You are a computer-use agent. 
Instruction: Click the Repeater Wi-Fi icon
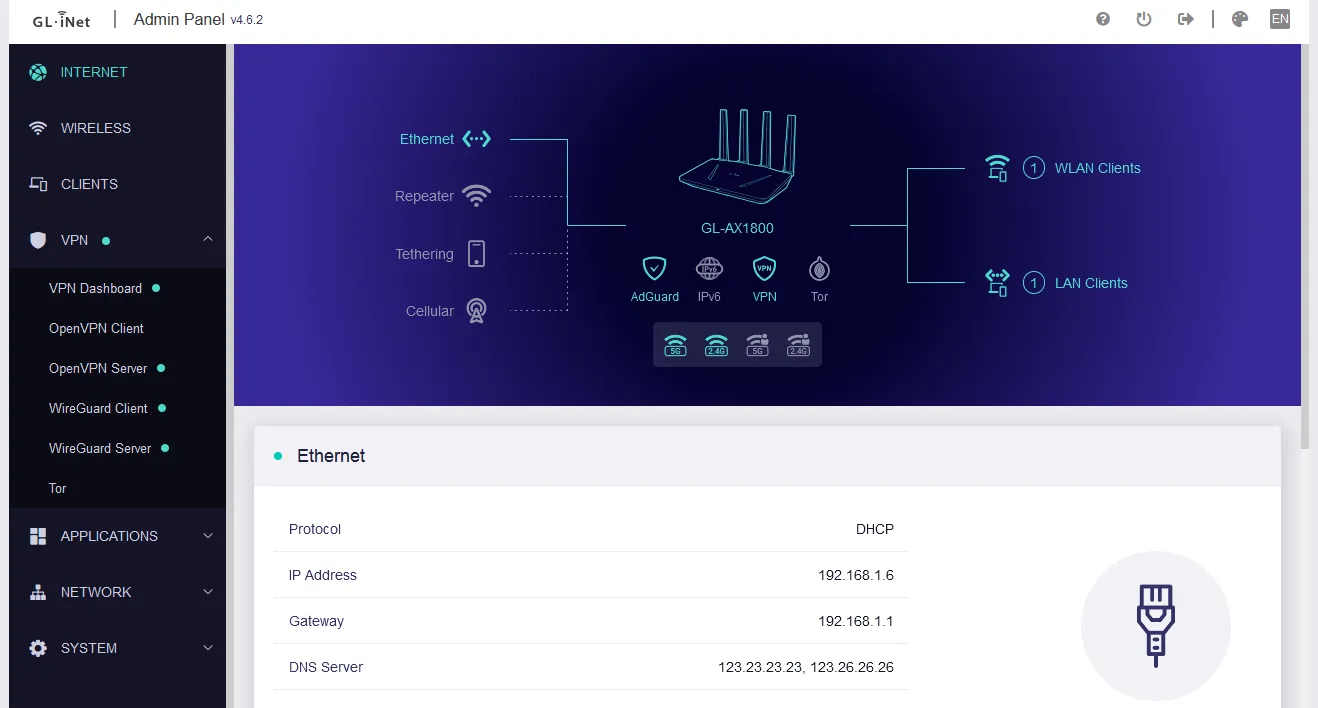[x=476, y=196]
